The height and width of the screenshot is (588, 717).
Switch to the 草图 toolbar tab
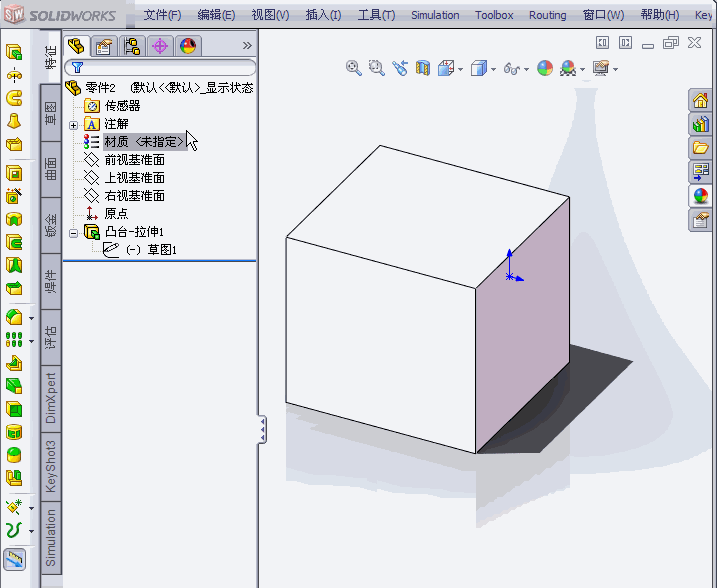[x=51, y=113]
